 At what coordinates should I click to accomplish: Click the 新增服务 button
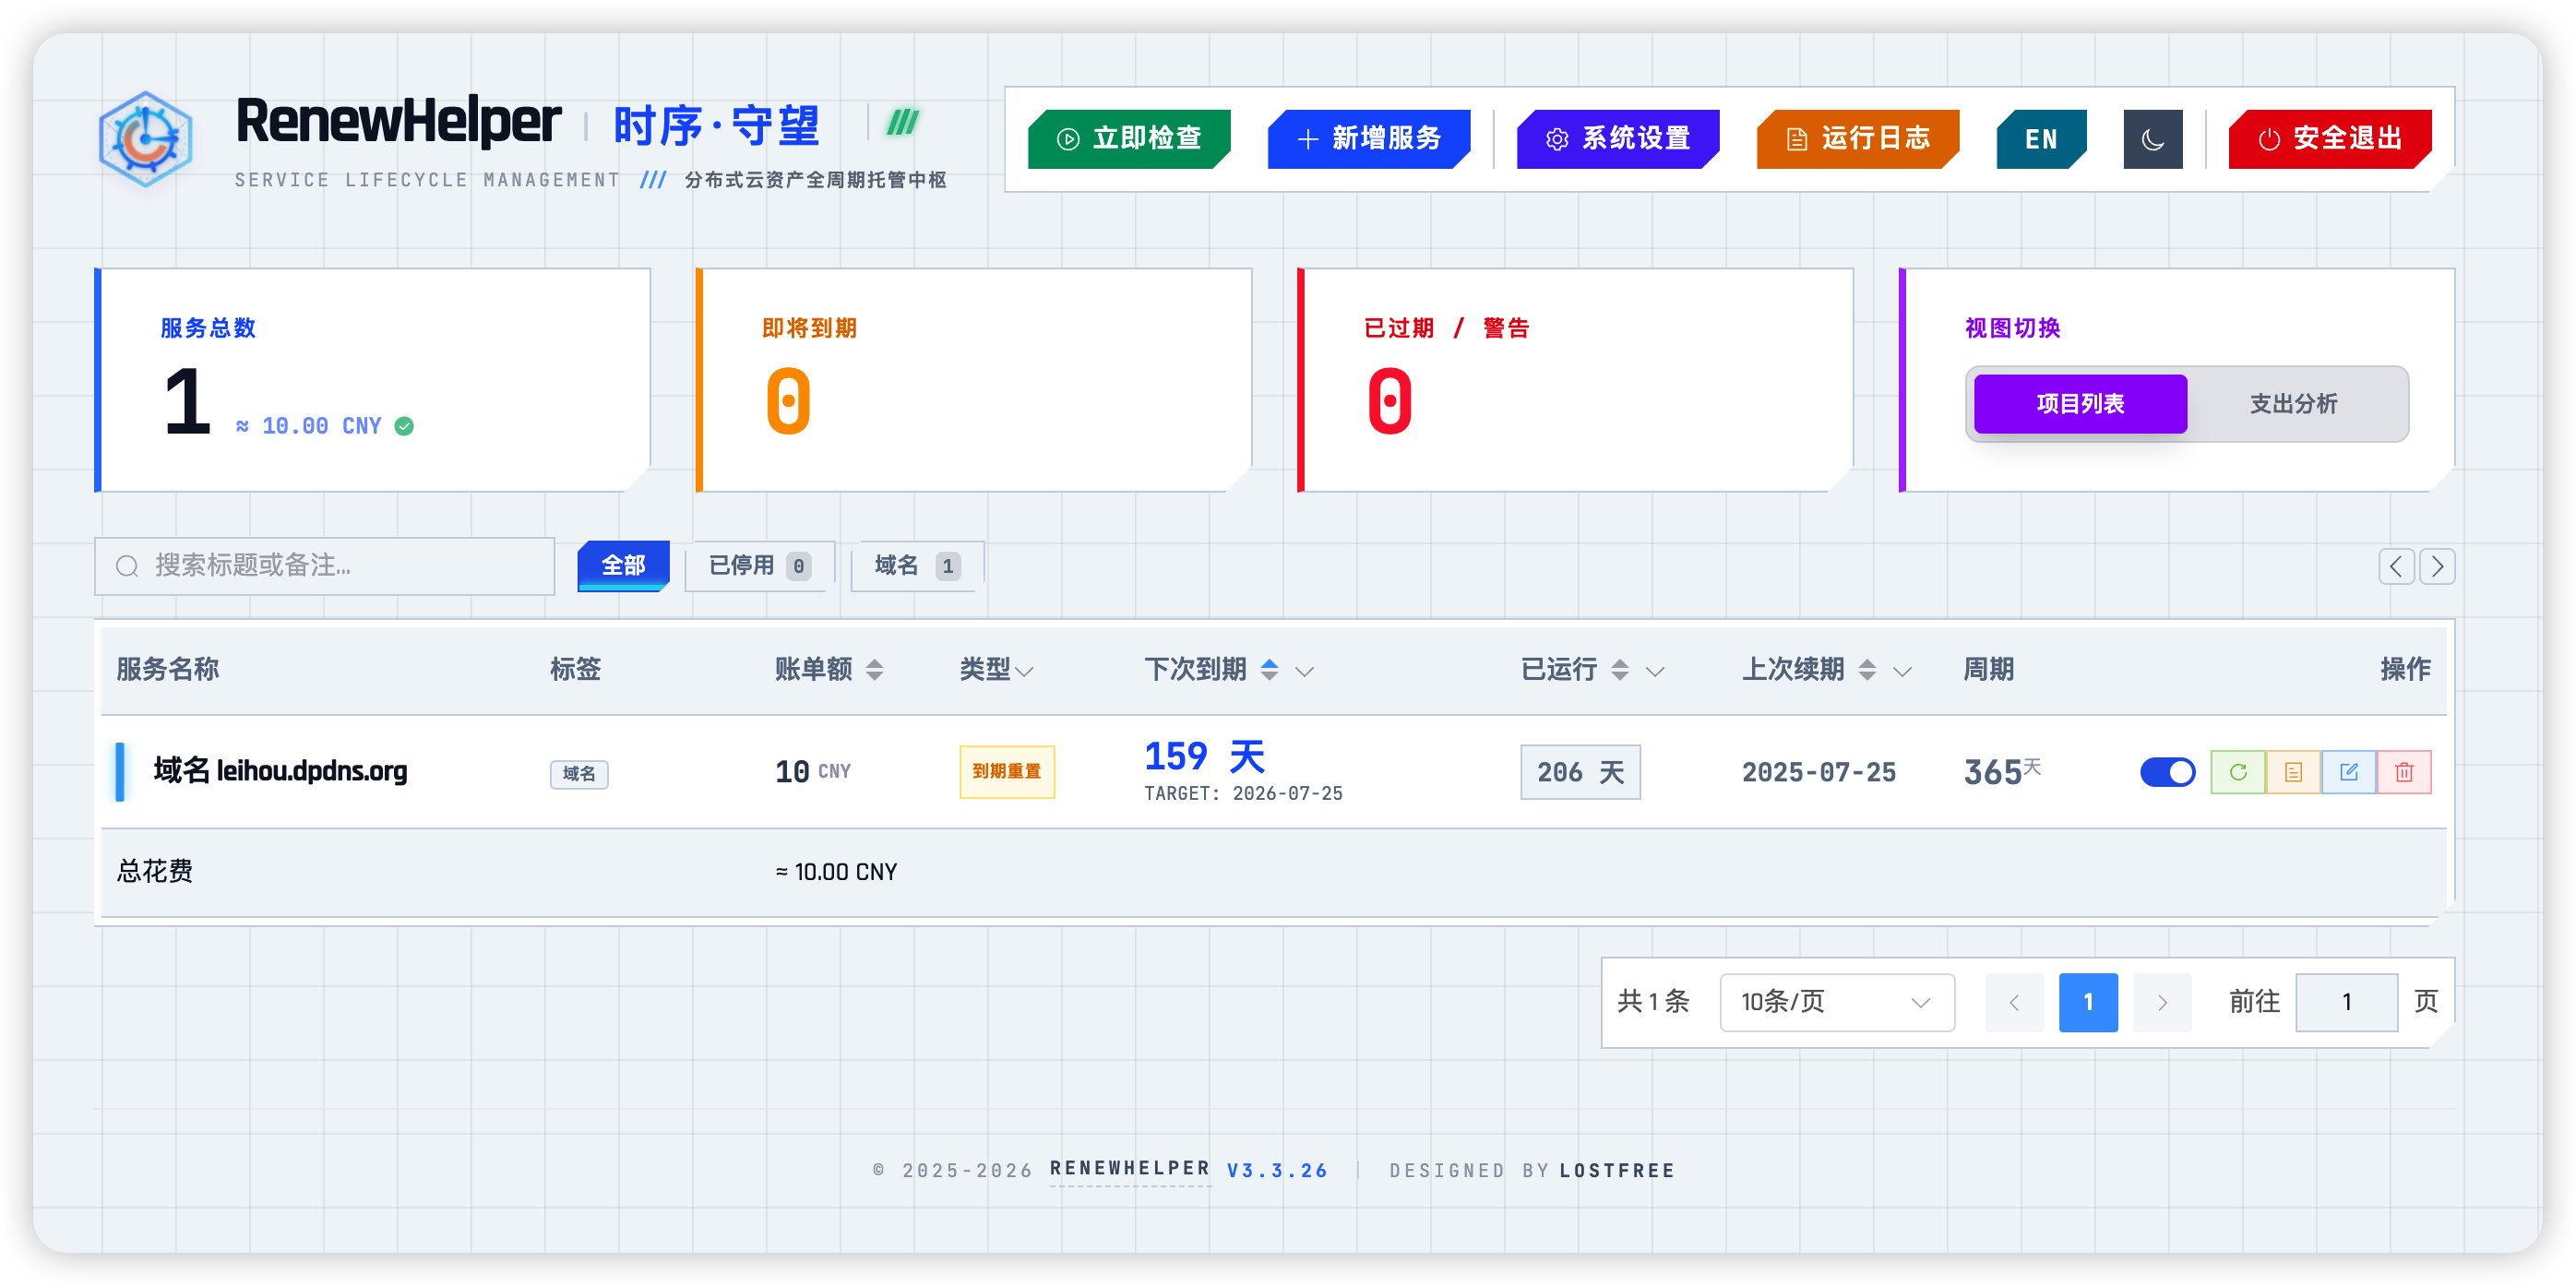1368,139
